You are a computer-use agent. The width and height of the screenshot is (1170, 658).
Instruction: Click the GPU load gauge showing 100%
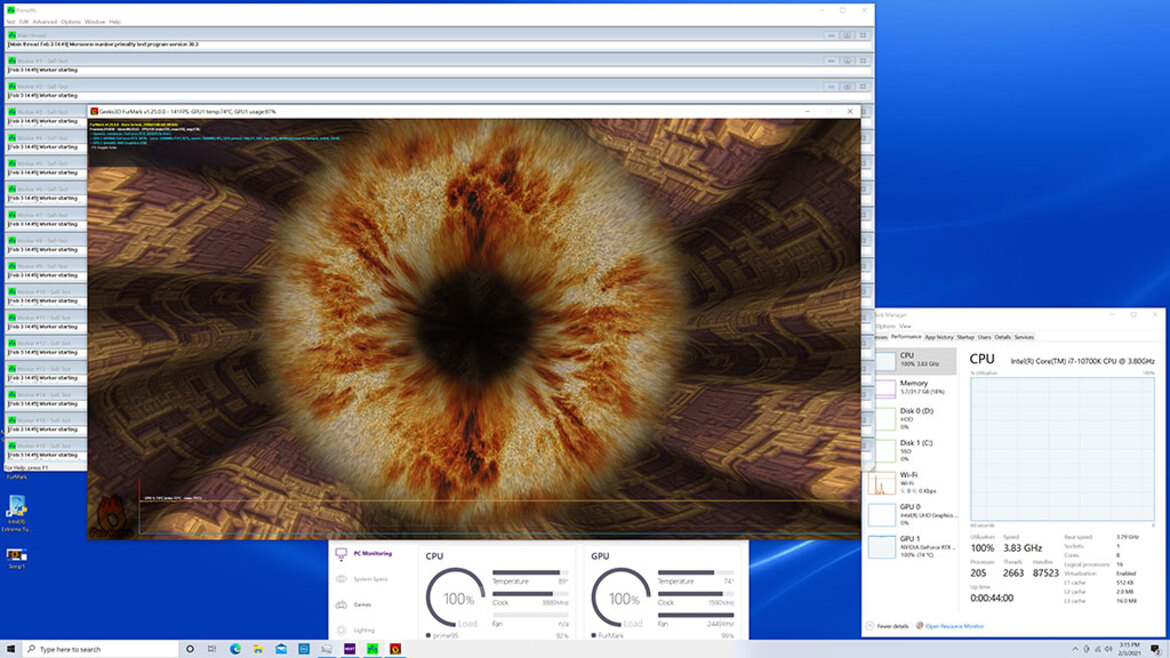coord(621,598)
